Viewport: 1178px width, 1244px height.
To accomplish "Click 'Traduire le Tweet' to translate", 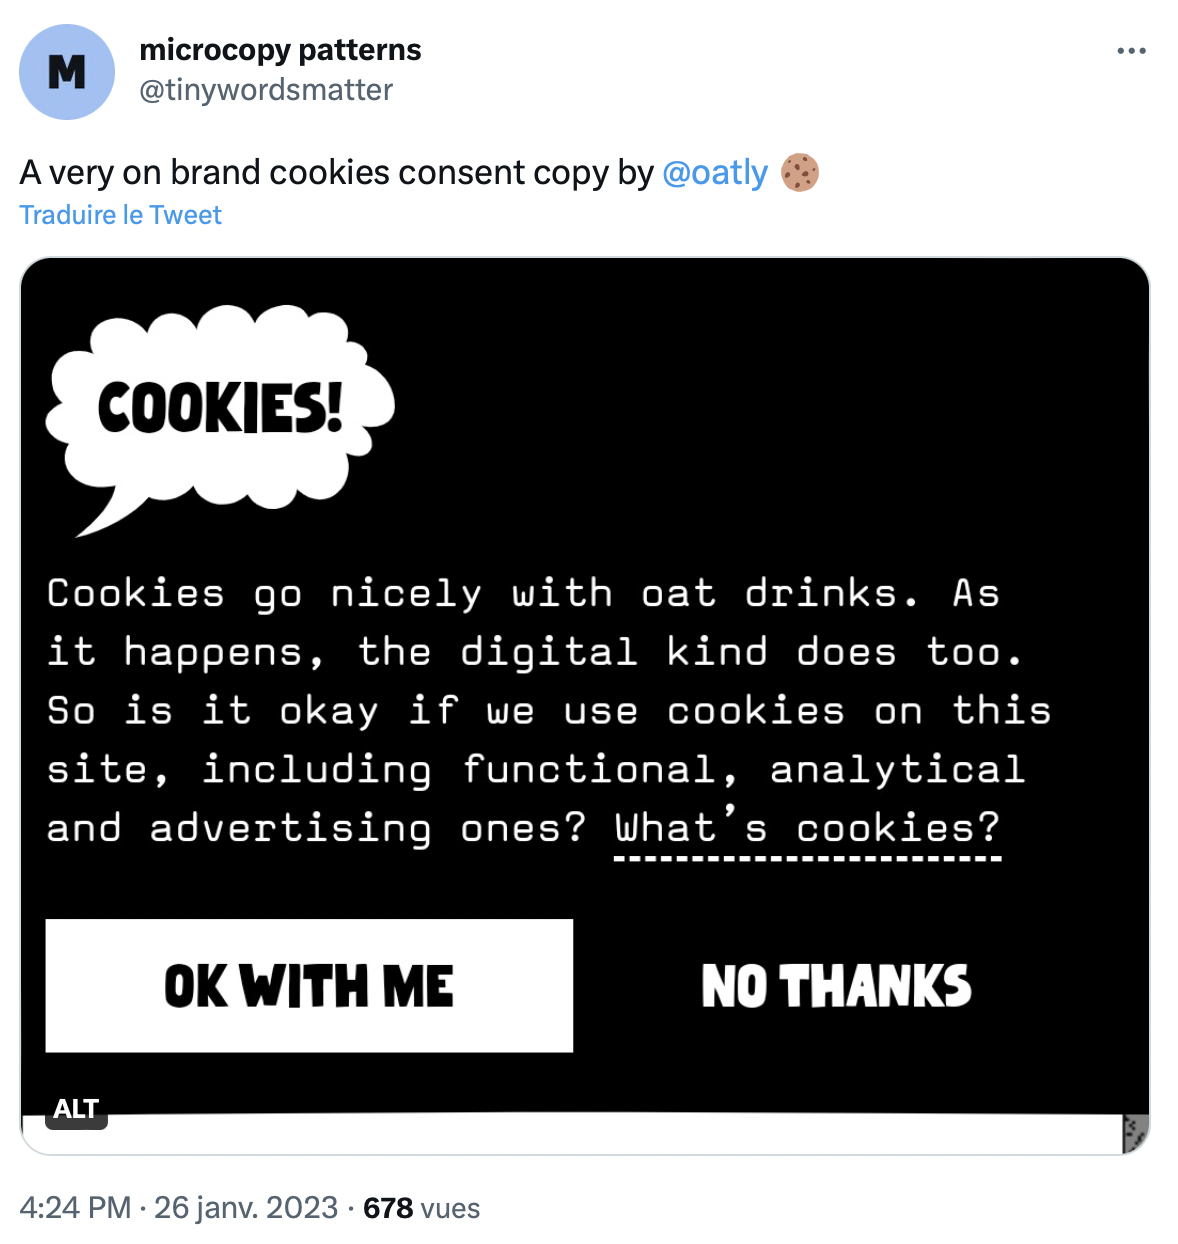I will [x=120, y=215].
